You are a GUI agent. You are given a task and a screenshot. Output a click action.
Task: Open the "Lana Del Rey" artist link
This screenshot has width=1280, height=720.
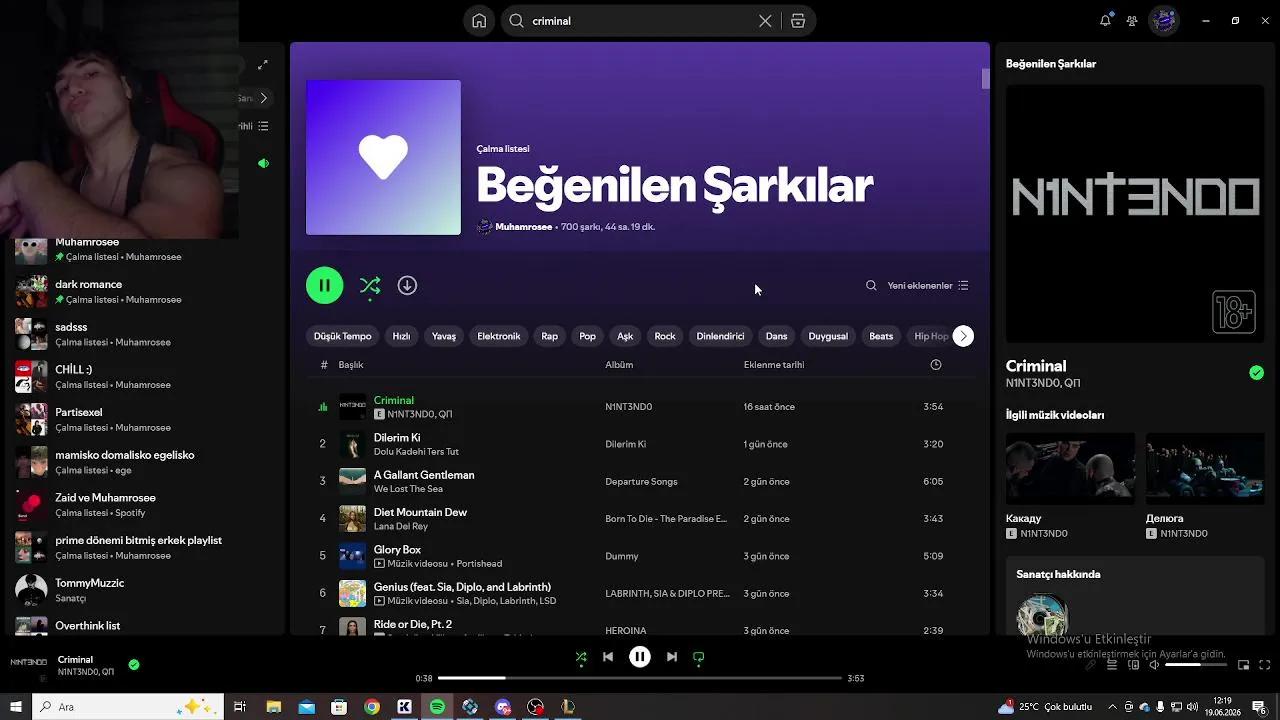pyautogui.click(x=401, y=526)
